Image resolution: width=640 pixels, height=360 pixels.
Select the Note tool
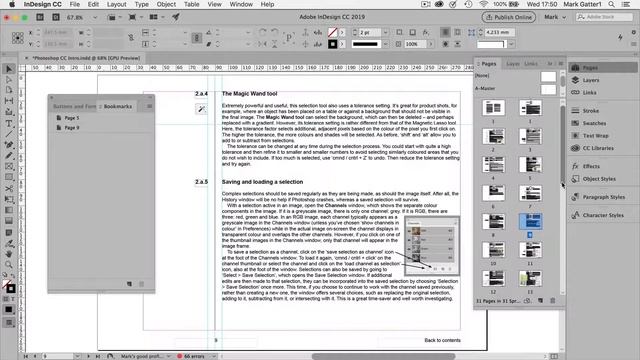[x=9, y=232]
